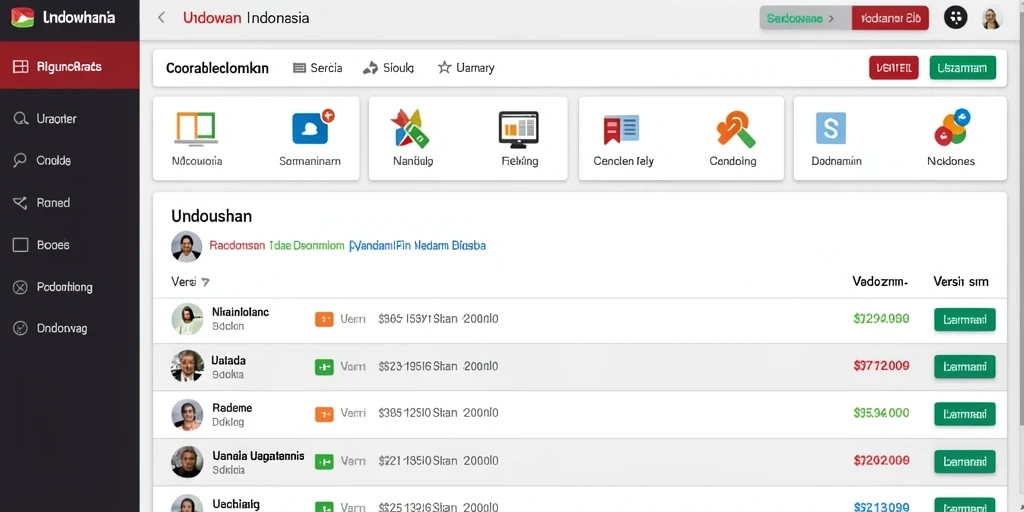Viewport: 1024px width, 512px height.
Task: Open the Cenclen Ialy bookmark icon
Action: point(621,129)
